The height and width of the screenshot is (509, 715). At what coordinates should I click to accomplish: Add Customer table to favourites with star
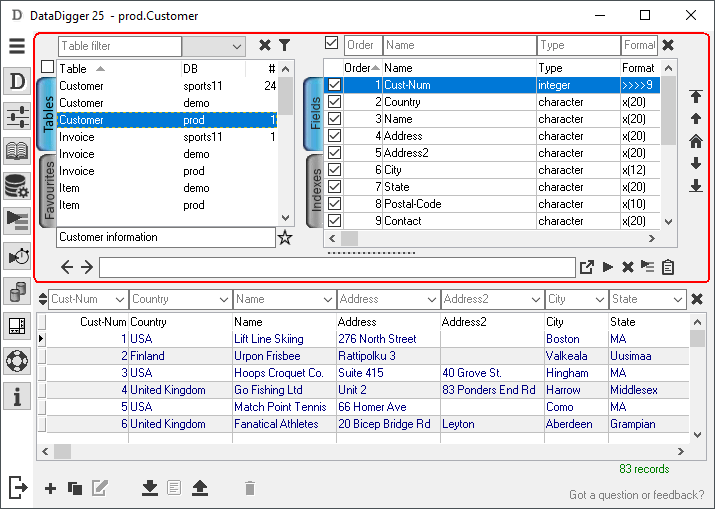click(x=285, y=238)
